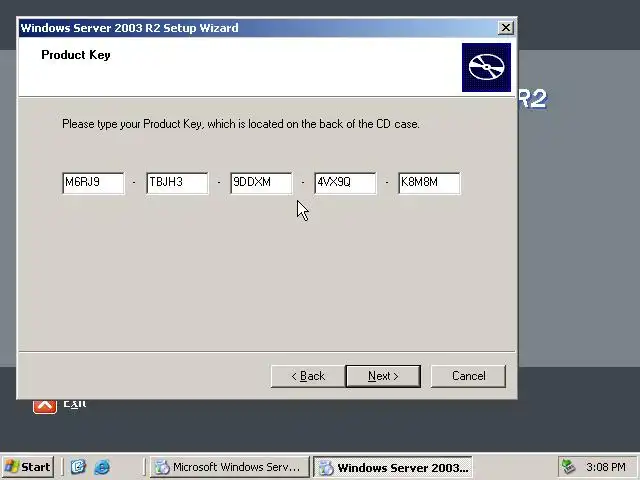Image resolution: width=640 pixels, height=480 pixels.
Task: Open the Start menu
Action: [x=28, y=467]
